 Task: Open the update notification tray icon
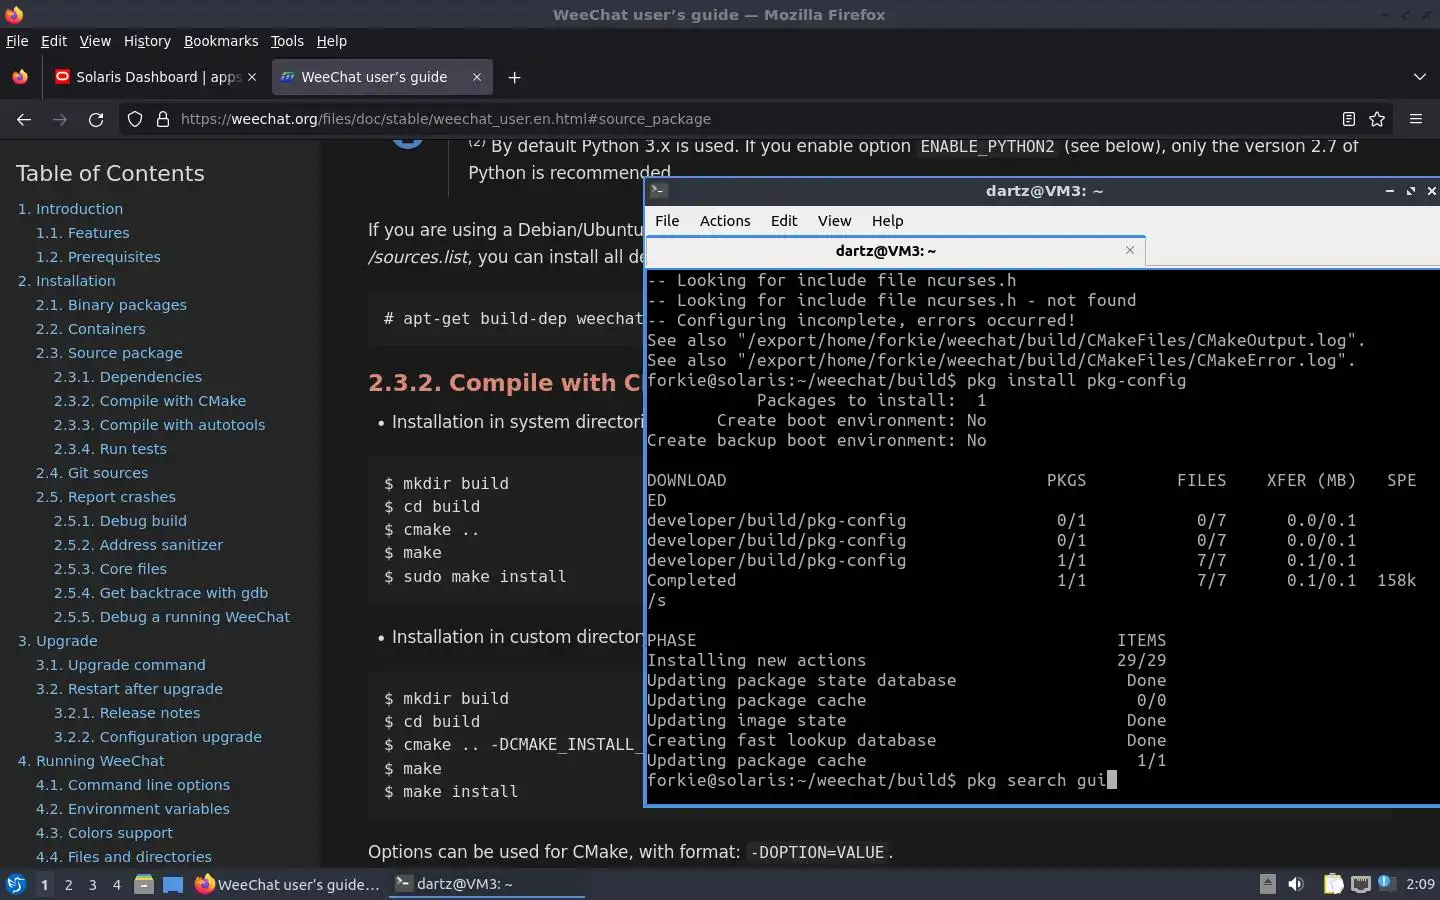[1386, 883]
